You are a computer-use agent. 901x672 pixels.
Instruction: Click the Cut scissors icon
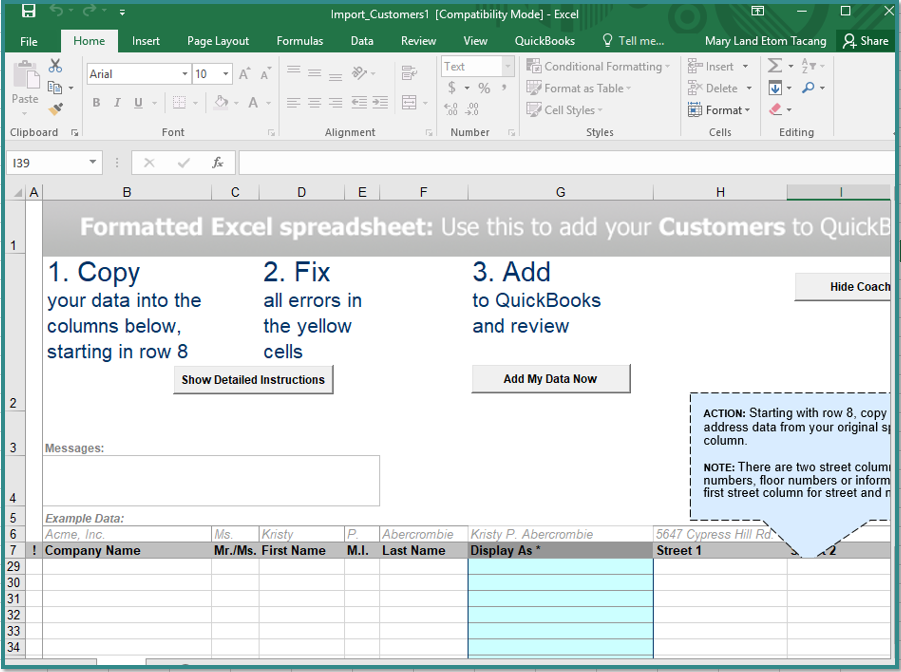(55, 66)
